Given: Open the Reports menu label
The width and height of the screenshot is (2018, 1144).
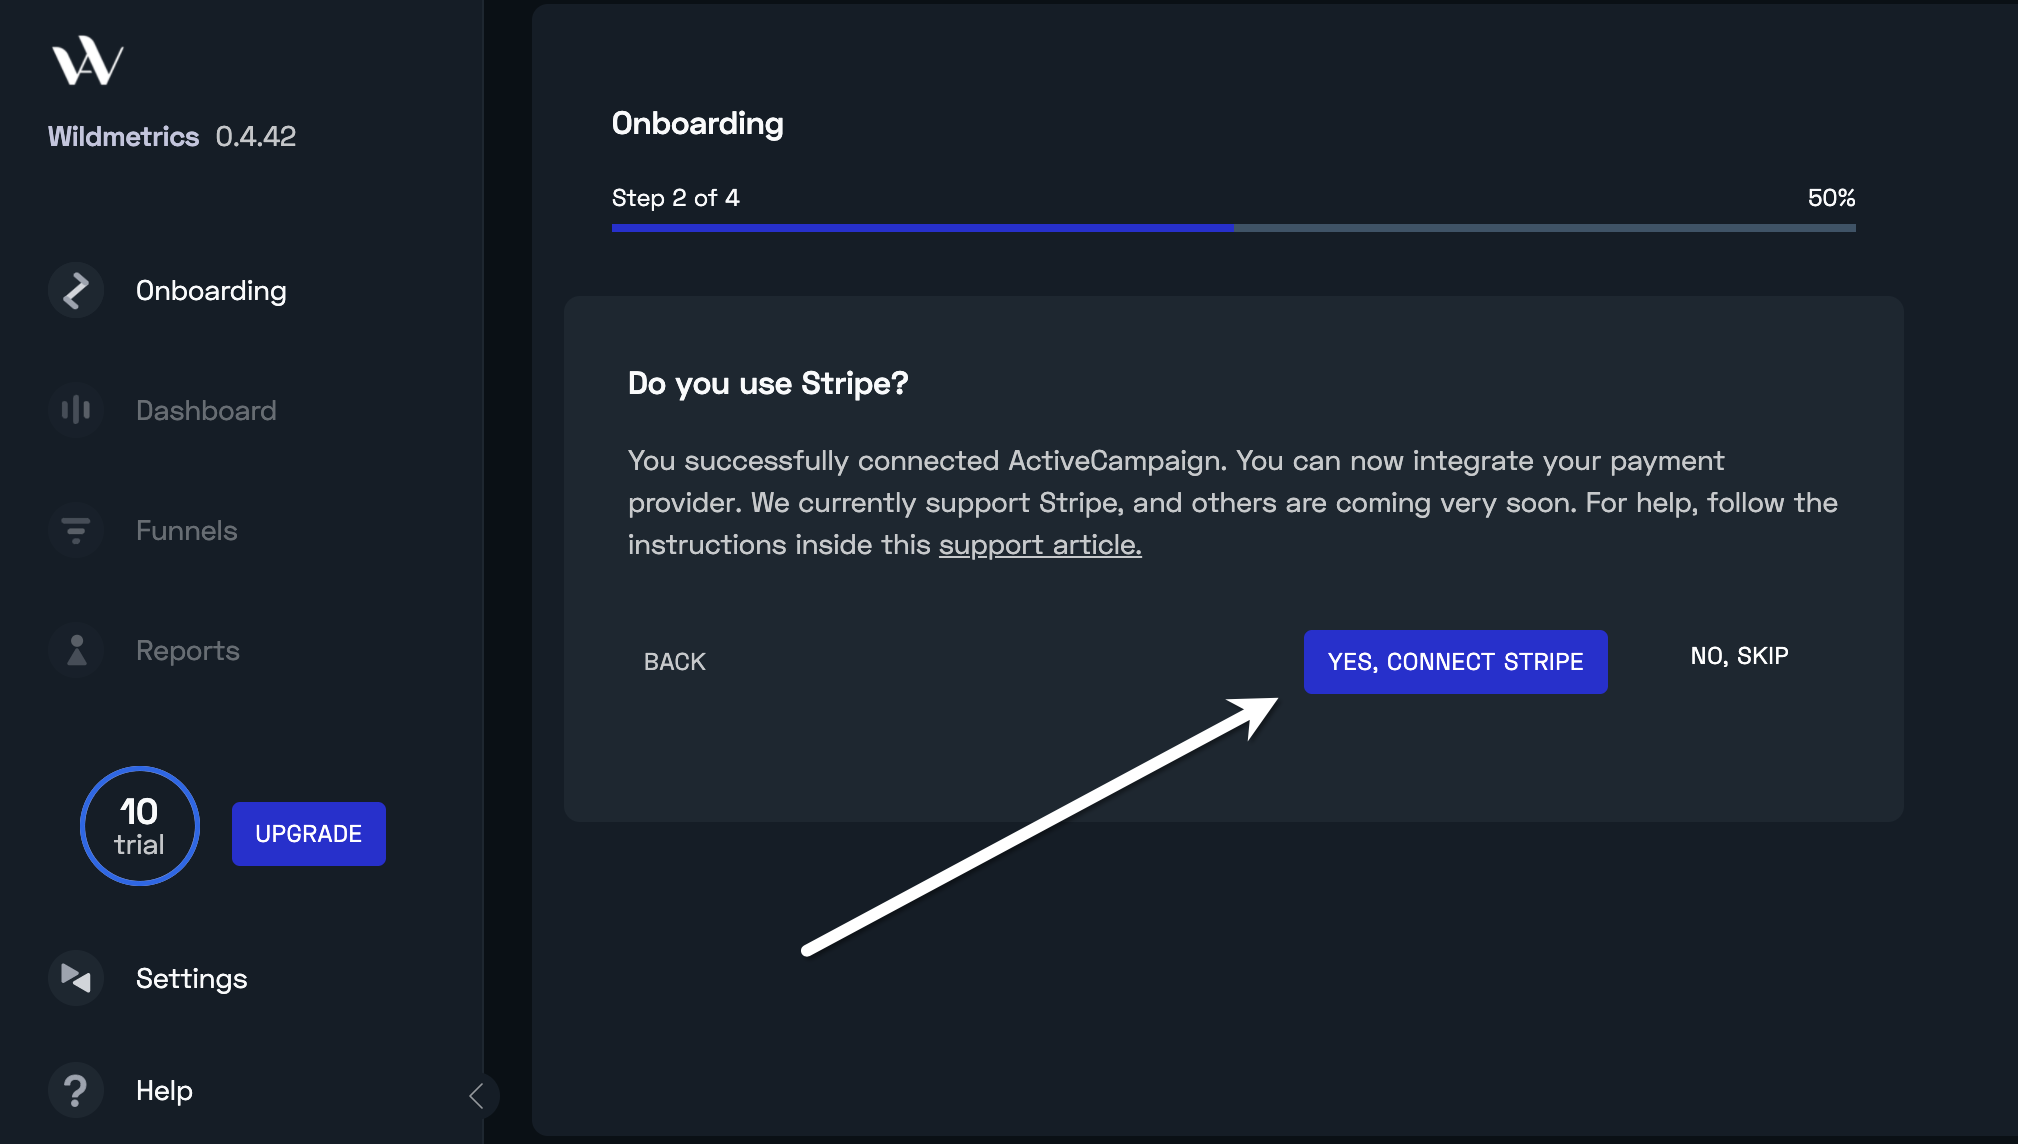Looking at the screenshot, I should click(x=188, y=651).
